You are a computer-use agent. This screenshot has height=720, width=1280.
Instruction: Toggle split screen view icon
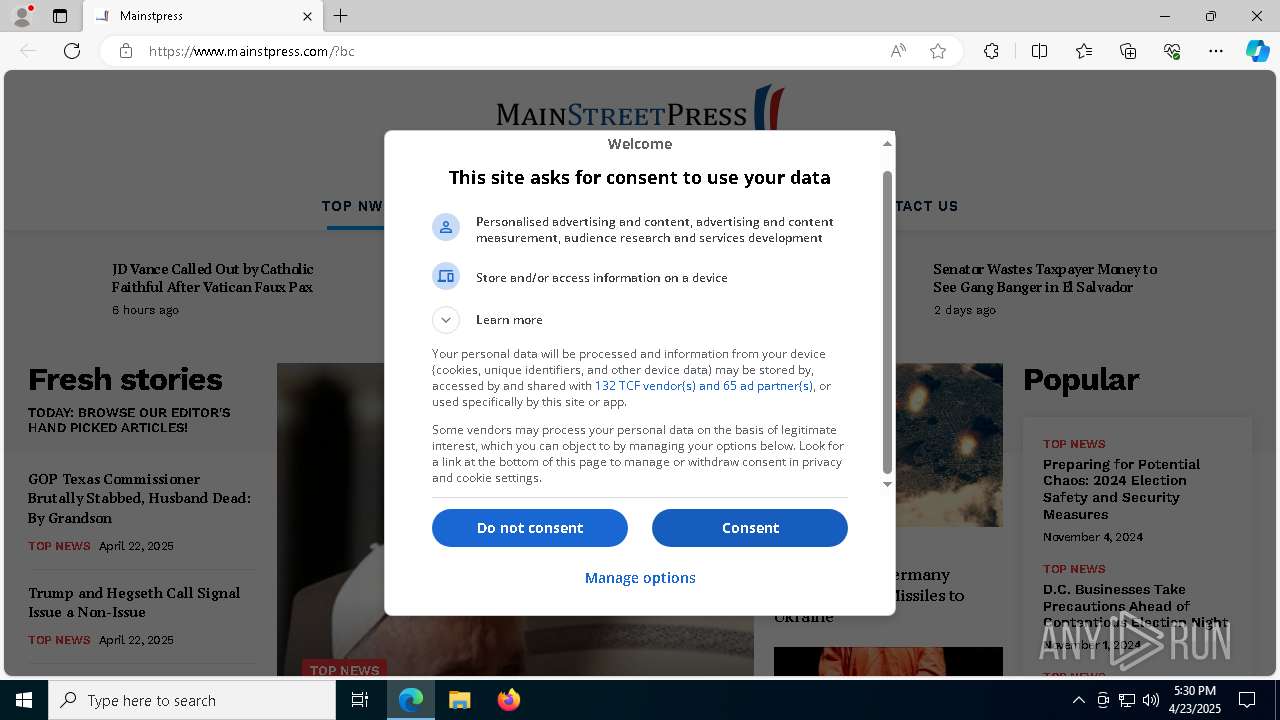[1039, 51]
